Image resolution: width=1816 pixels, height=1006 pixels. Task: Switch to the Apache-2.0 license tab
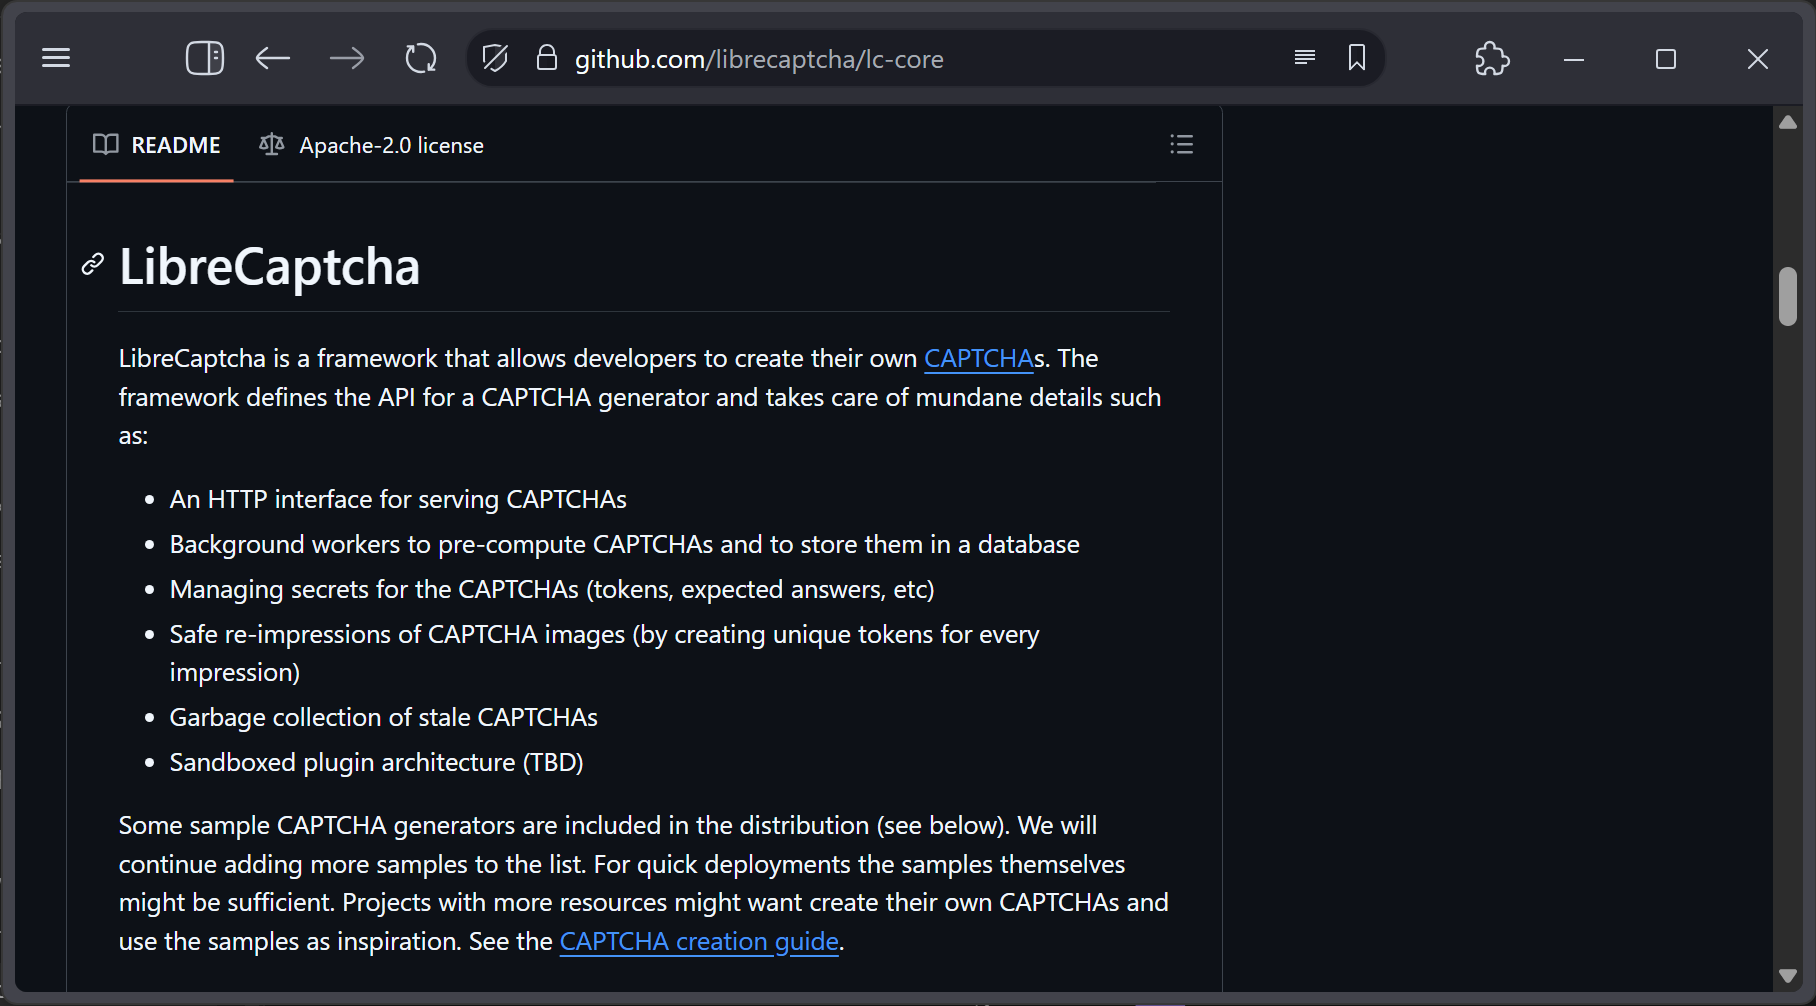371,145
